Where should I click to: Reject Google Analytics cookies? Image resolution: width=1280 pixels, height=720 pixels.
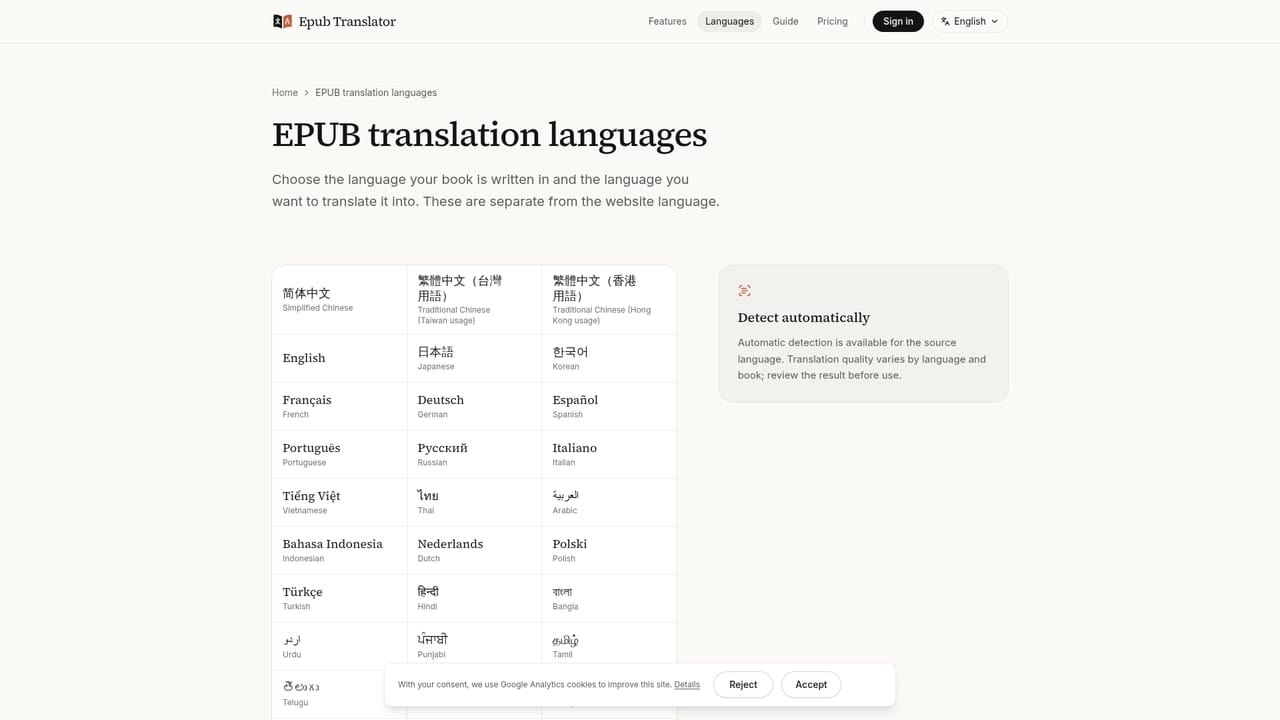click(x=743, y=684)
